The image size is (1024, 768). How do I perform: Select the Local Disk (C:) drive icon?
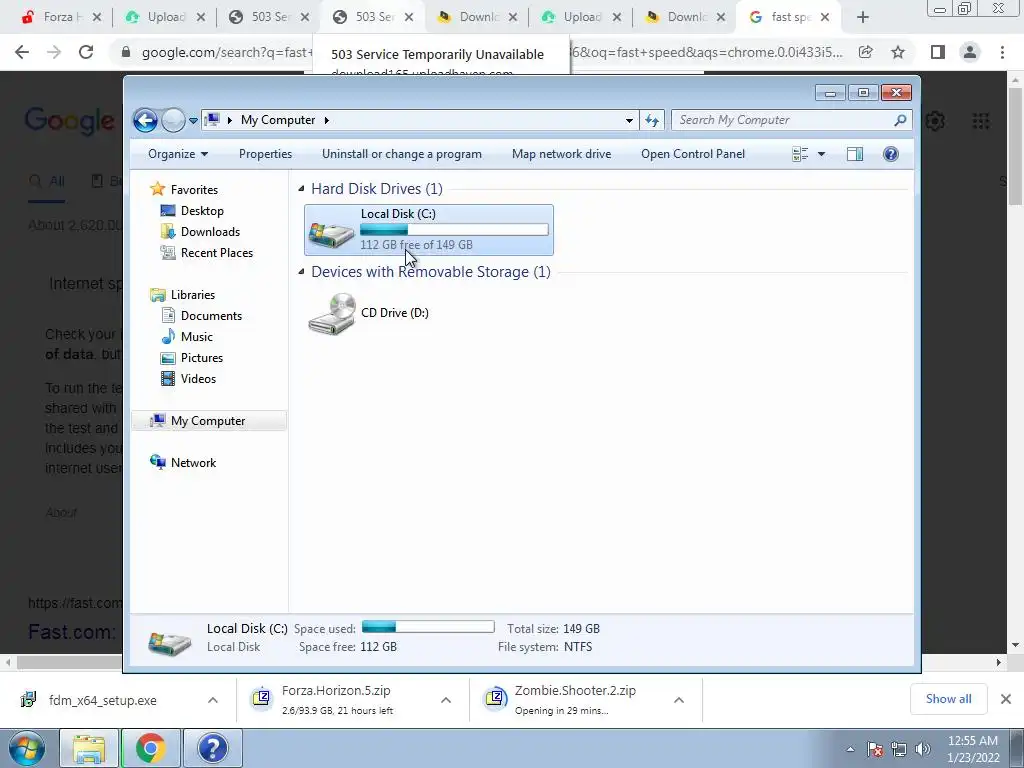(331, 234)
